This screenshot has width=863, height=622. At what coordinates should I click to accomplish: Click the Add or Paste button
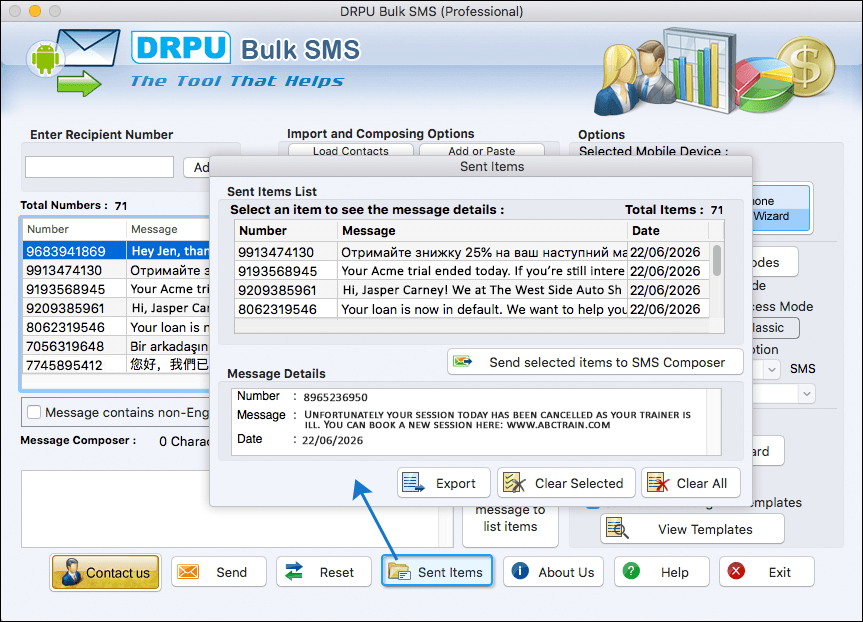[482, 150]
